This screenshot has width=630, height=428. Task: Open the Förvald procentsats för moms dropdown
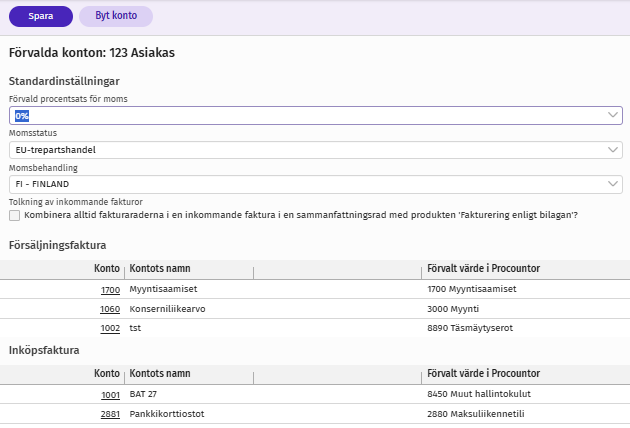click(x=316, y=116)
